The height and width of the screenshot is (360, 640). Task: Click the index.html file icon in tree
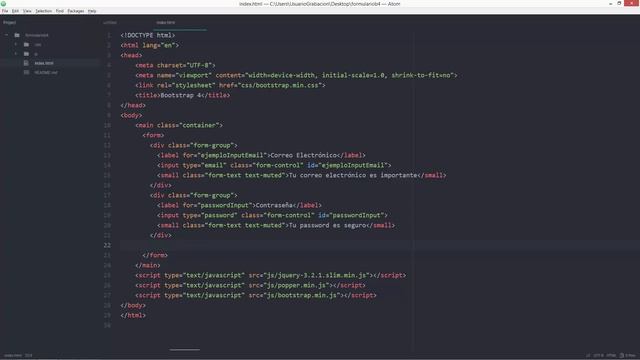click(26, 63)
